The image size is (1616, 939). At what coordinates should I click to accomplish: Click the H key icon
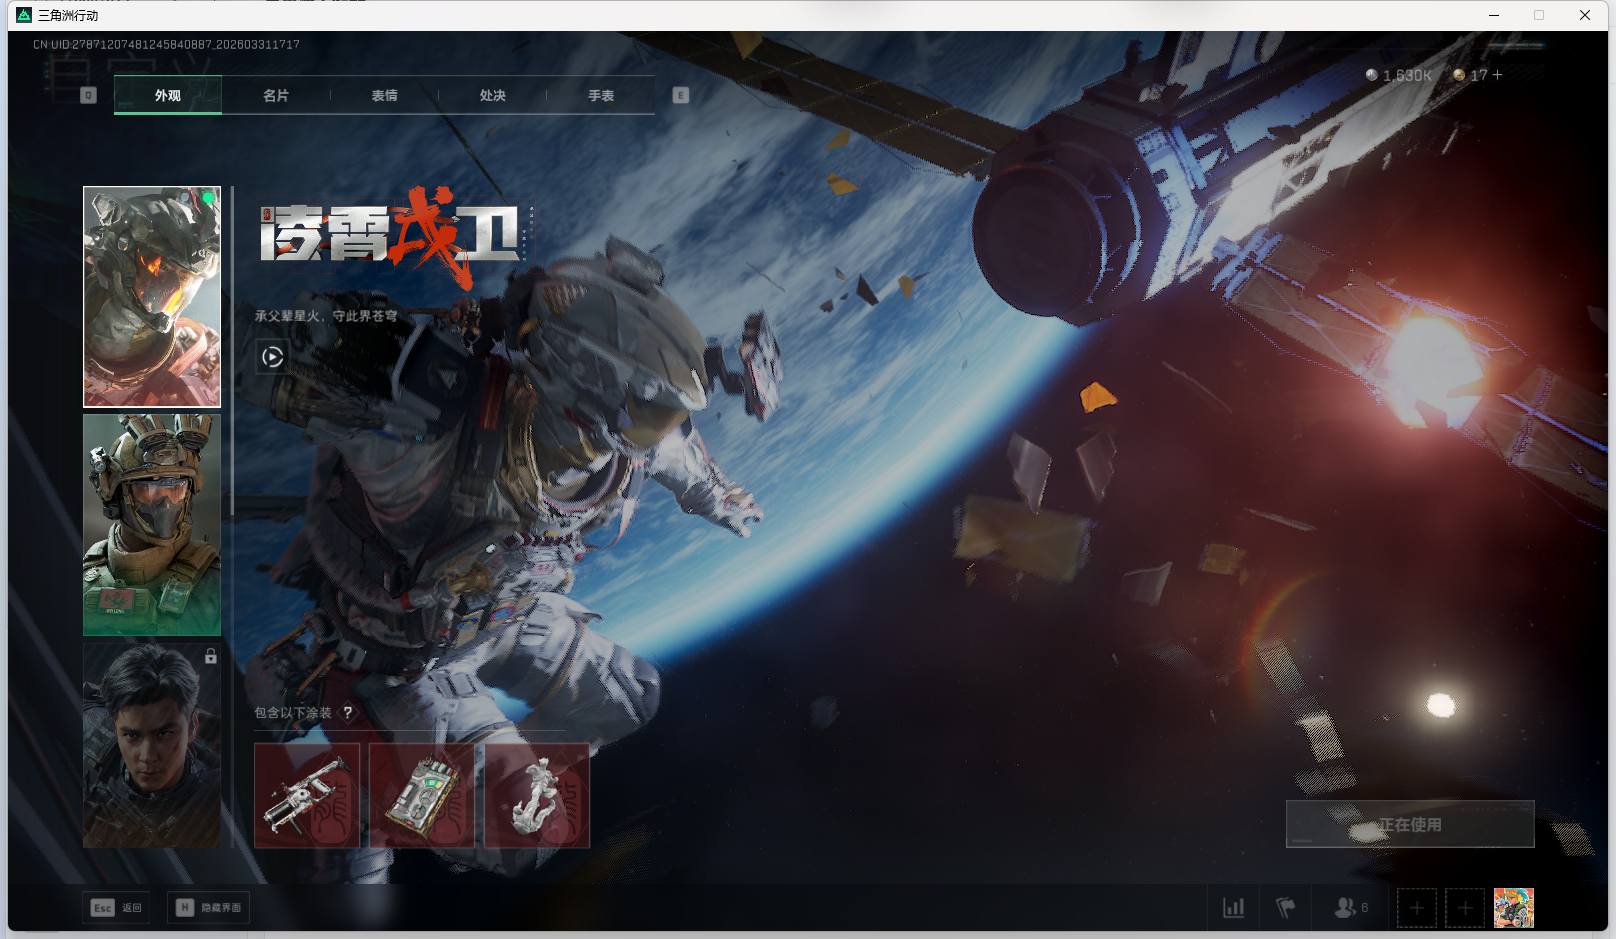pyautogui.click(x=184, y=908)
